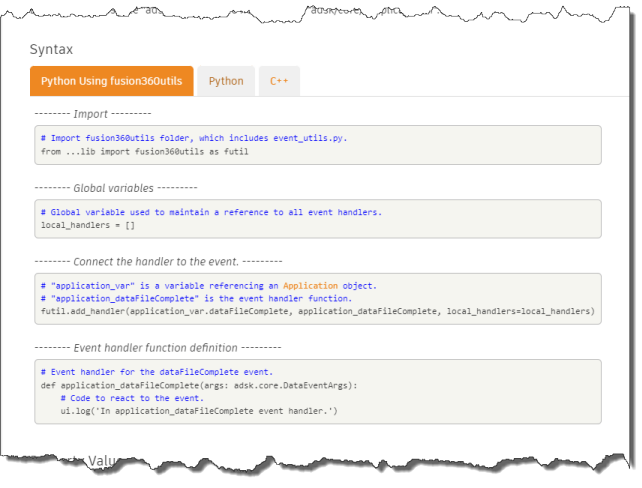Click the 'local_handlers = []' code line
This screenshot has height=488, width=642.
pos(88,225)
